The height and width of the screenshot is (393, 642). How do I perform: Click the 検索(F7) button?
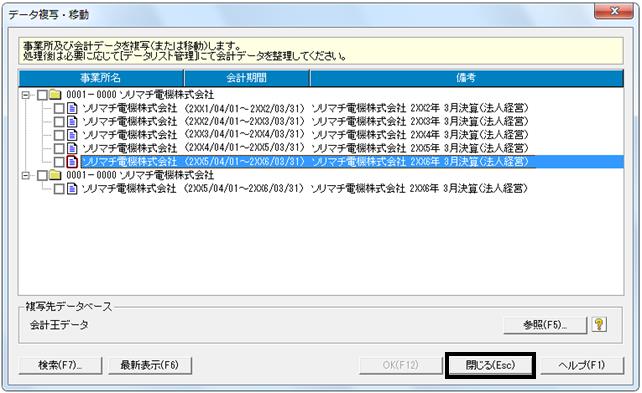coord(60,365)
